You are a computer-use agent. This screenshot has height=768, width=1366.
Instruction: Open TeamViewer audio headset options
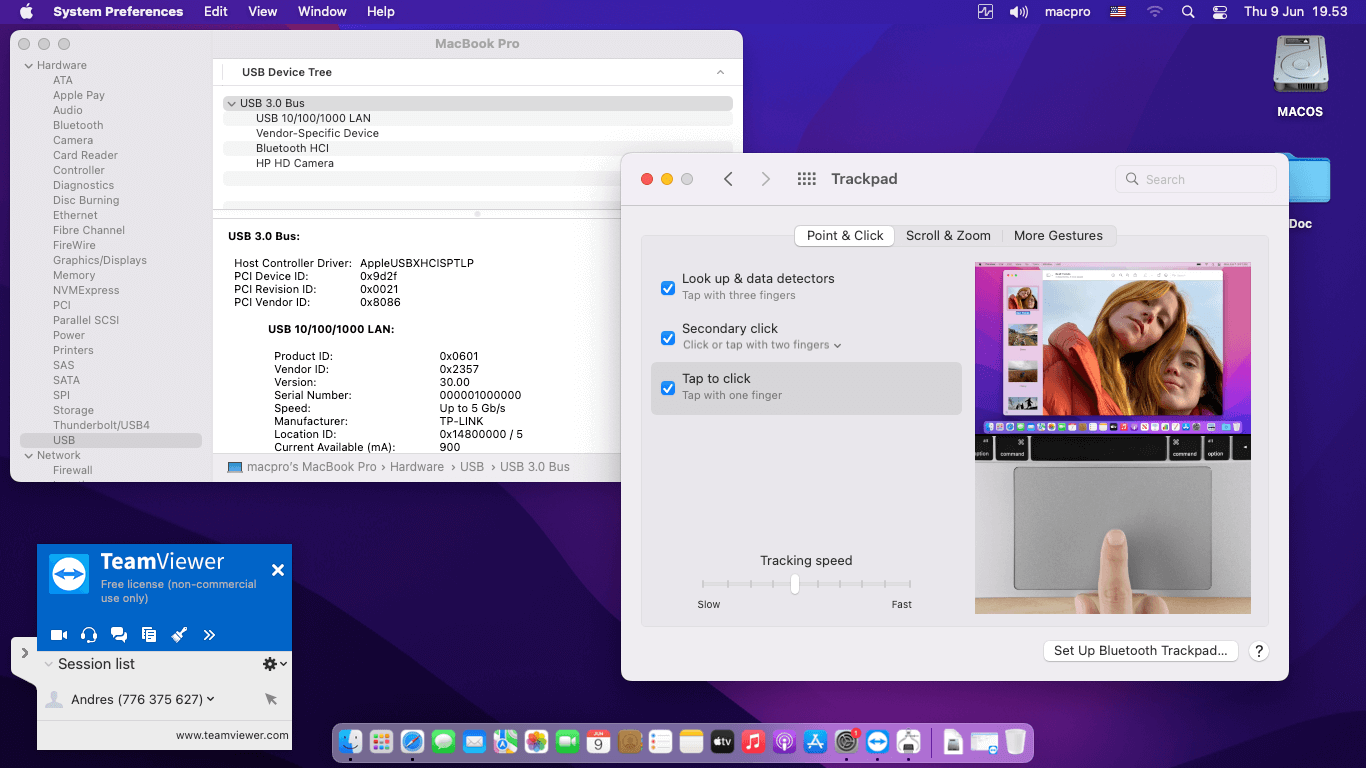coord(89,634)
